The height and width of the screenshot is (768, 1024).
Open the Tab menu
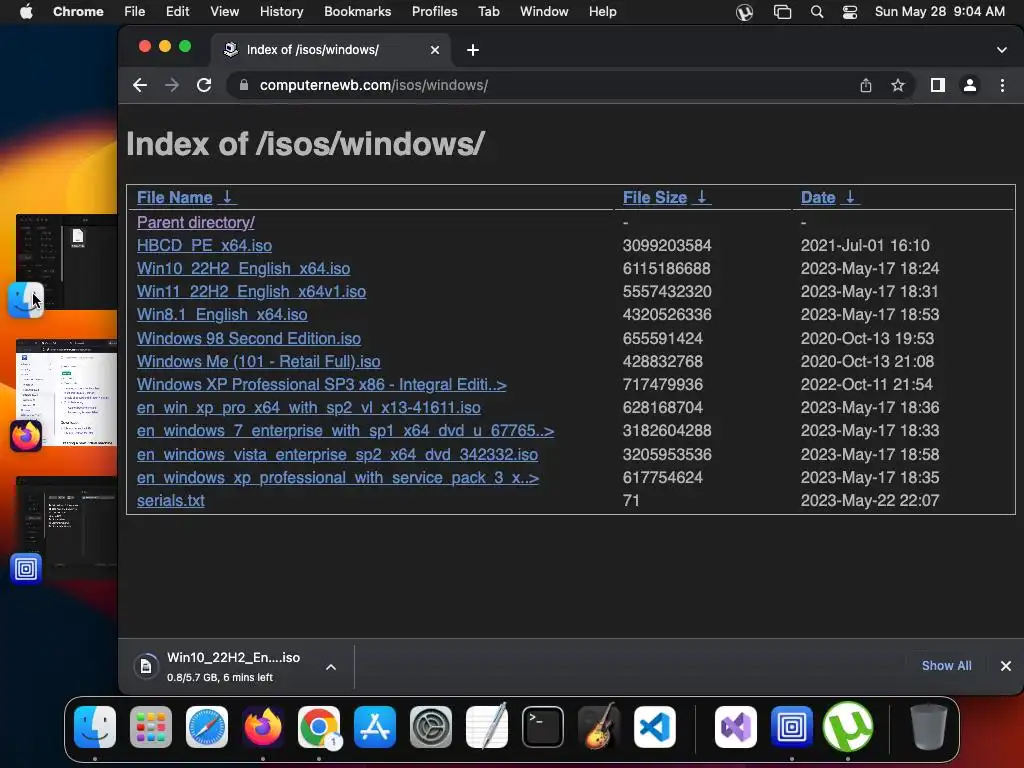pyautogui.click(x=488, y=12)
